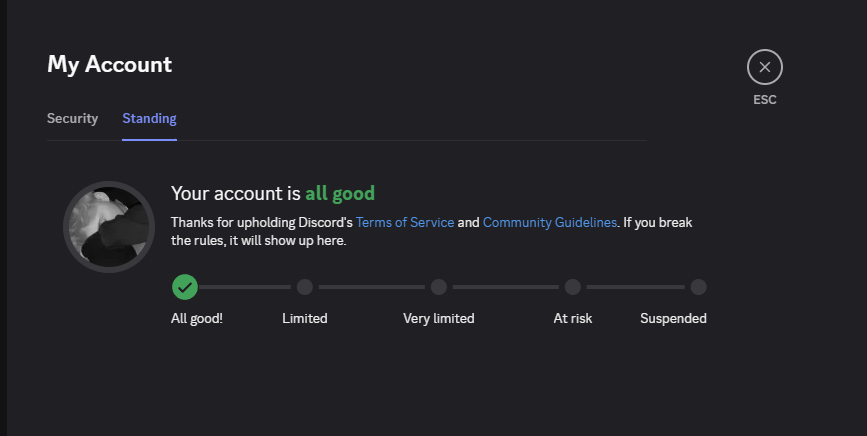Image resolution: width=867 pixels, height=436 pixels.
Task: Close settings with the X circle icon
Action: point(765,67)
